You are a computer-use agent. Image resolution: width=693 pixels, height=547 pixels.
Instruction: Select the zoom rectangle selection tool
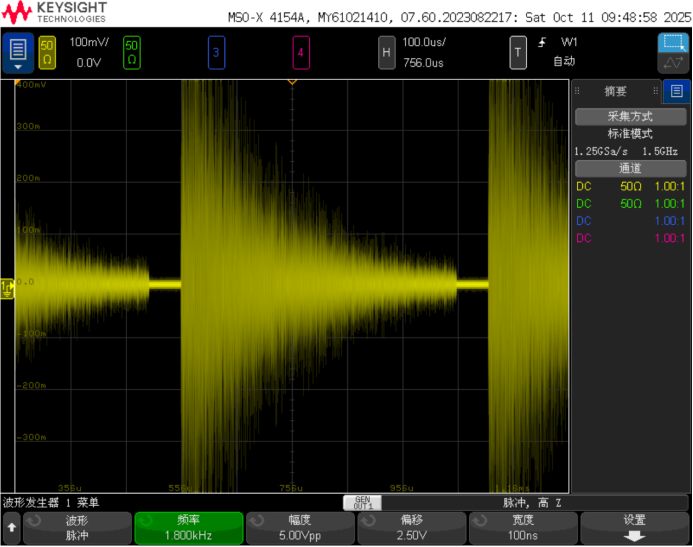point(673,43)
